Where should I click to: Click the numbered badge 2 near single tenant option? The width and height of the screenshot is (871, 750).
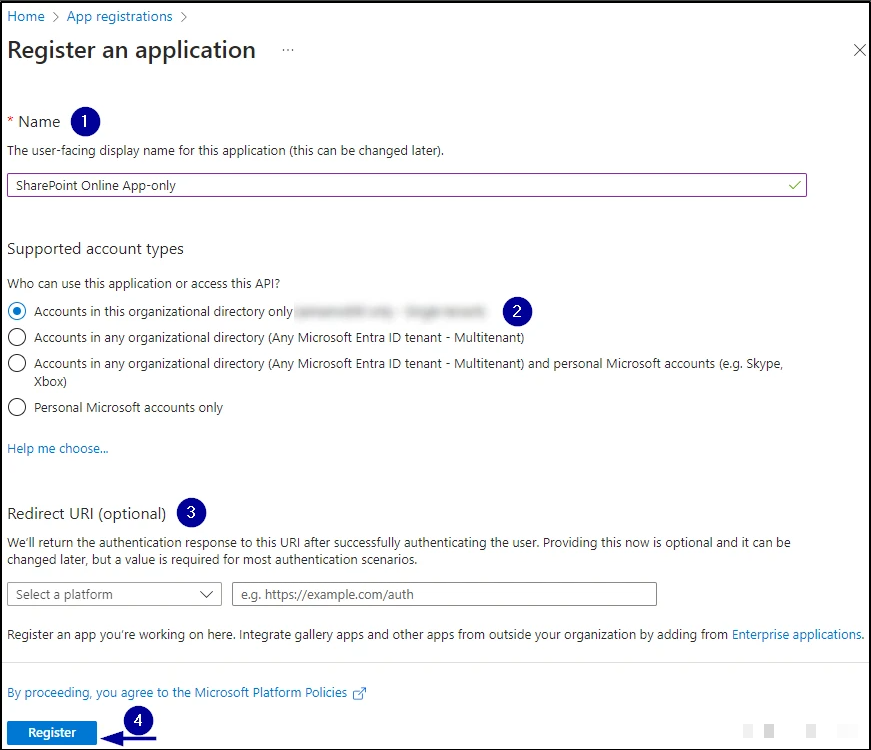click(517, 311)
